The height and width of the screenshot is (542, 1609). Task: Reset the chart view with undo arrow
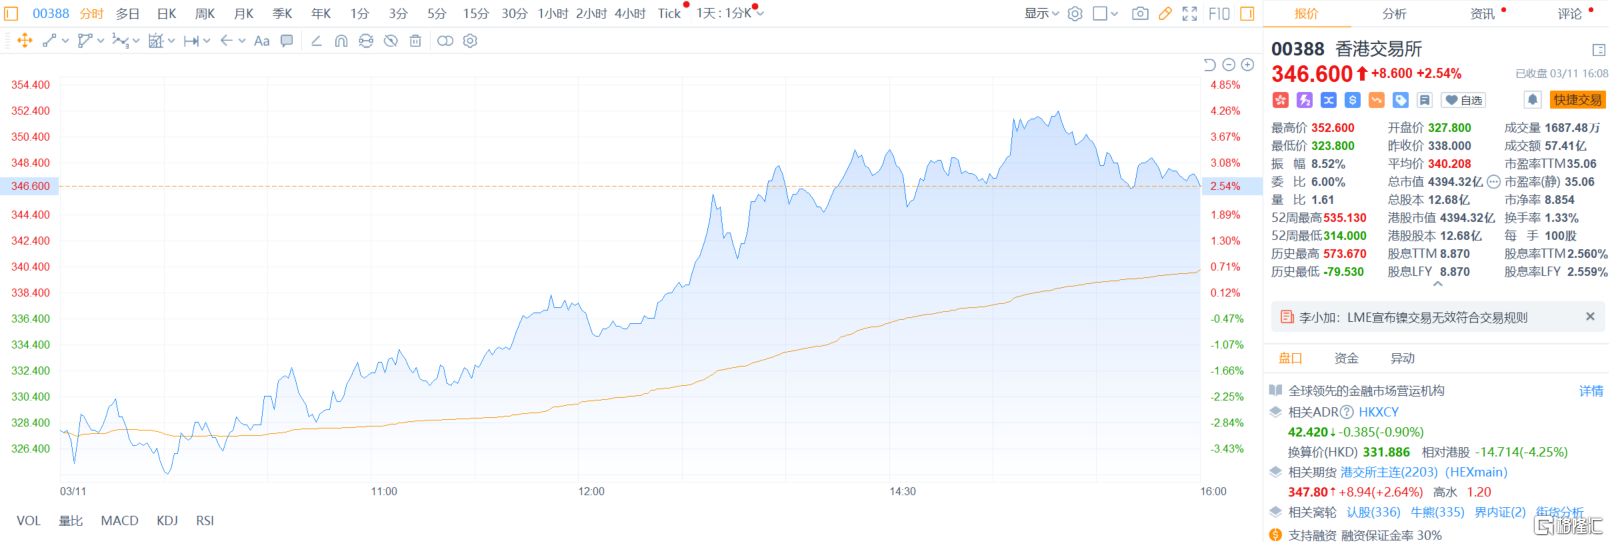coord(1210,65)
